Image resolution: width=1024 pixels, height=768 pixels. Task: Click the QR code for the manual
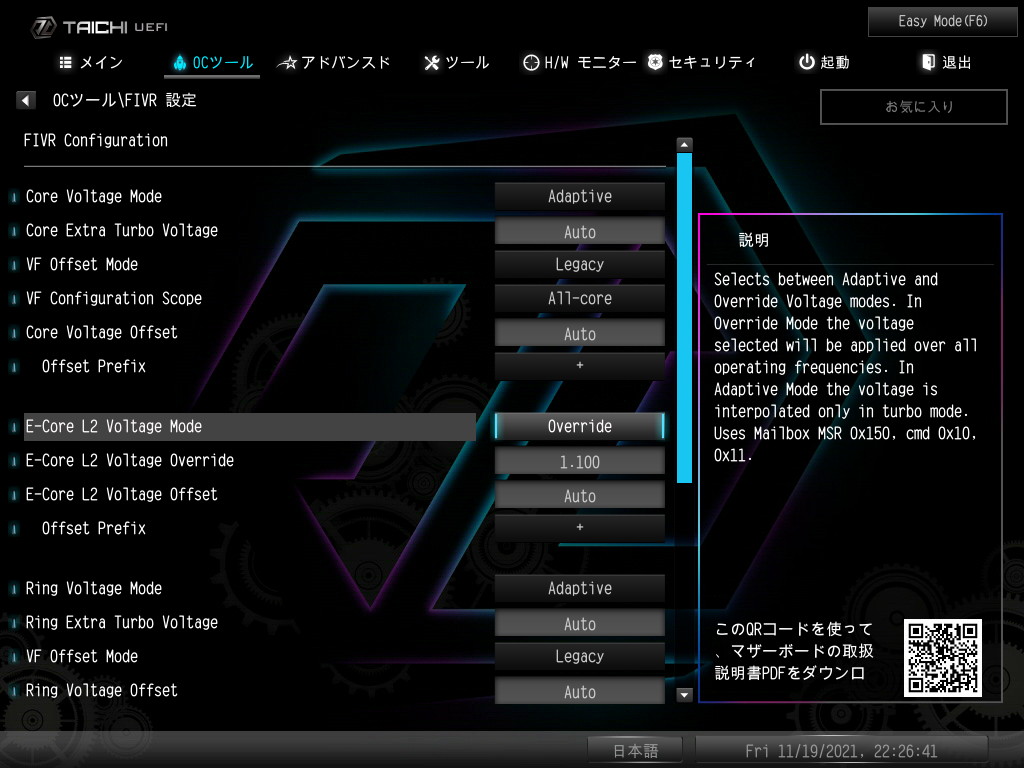942,657
